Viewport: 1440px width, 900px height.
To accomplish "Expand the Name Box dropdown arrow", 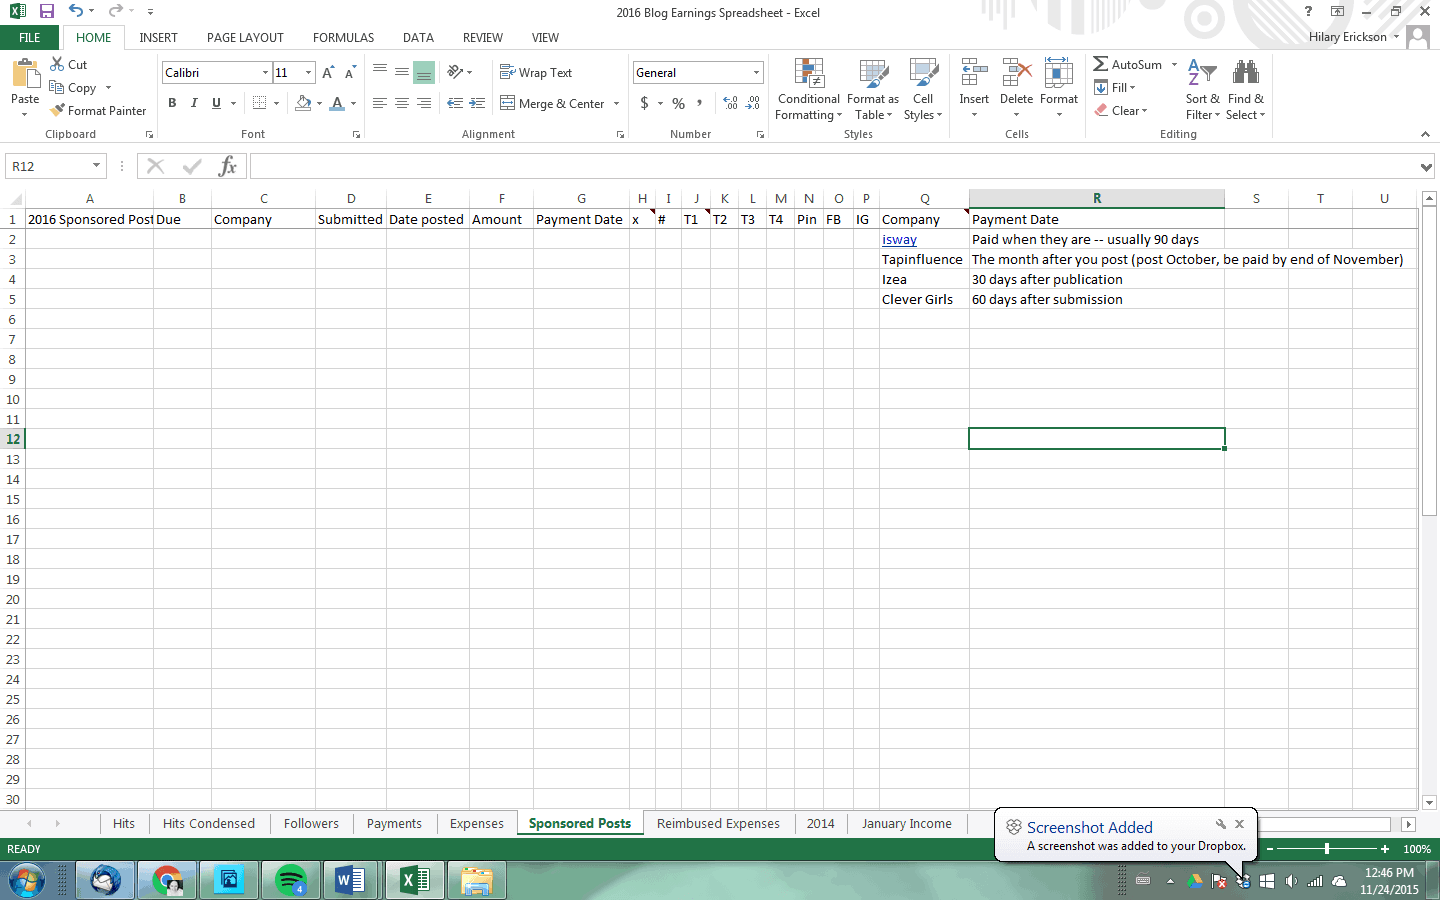I will pyautogui.click(x=97, y=166).
